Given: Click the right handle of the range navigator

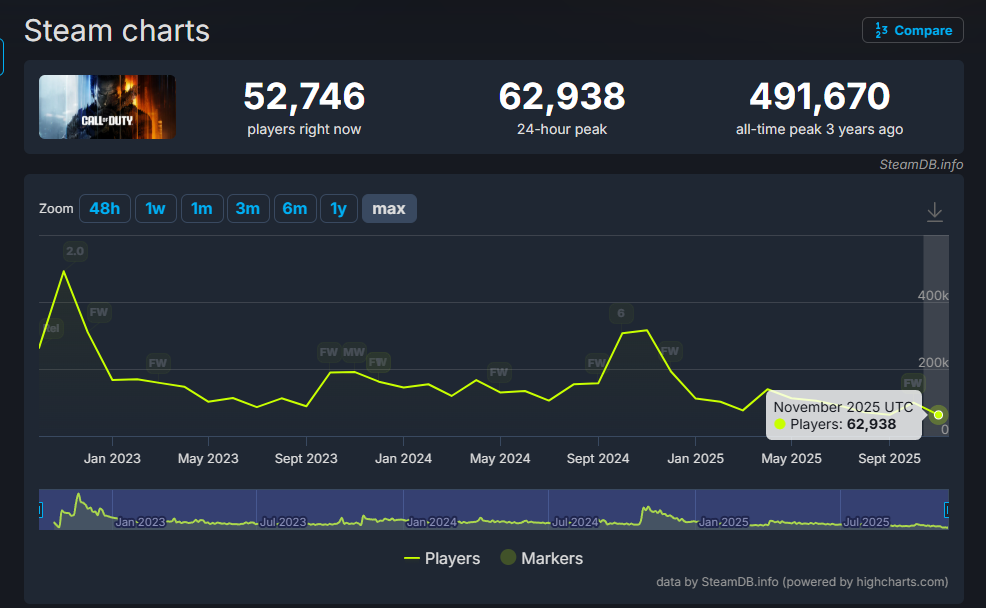Looking at the screenshot, I should pos(947,510).
